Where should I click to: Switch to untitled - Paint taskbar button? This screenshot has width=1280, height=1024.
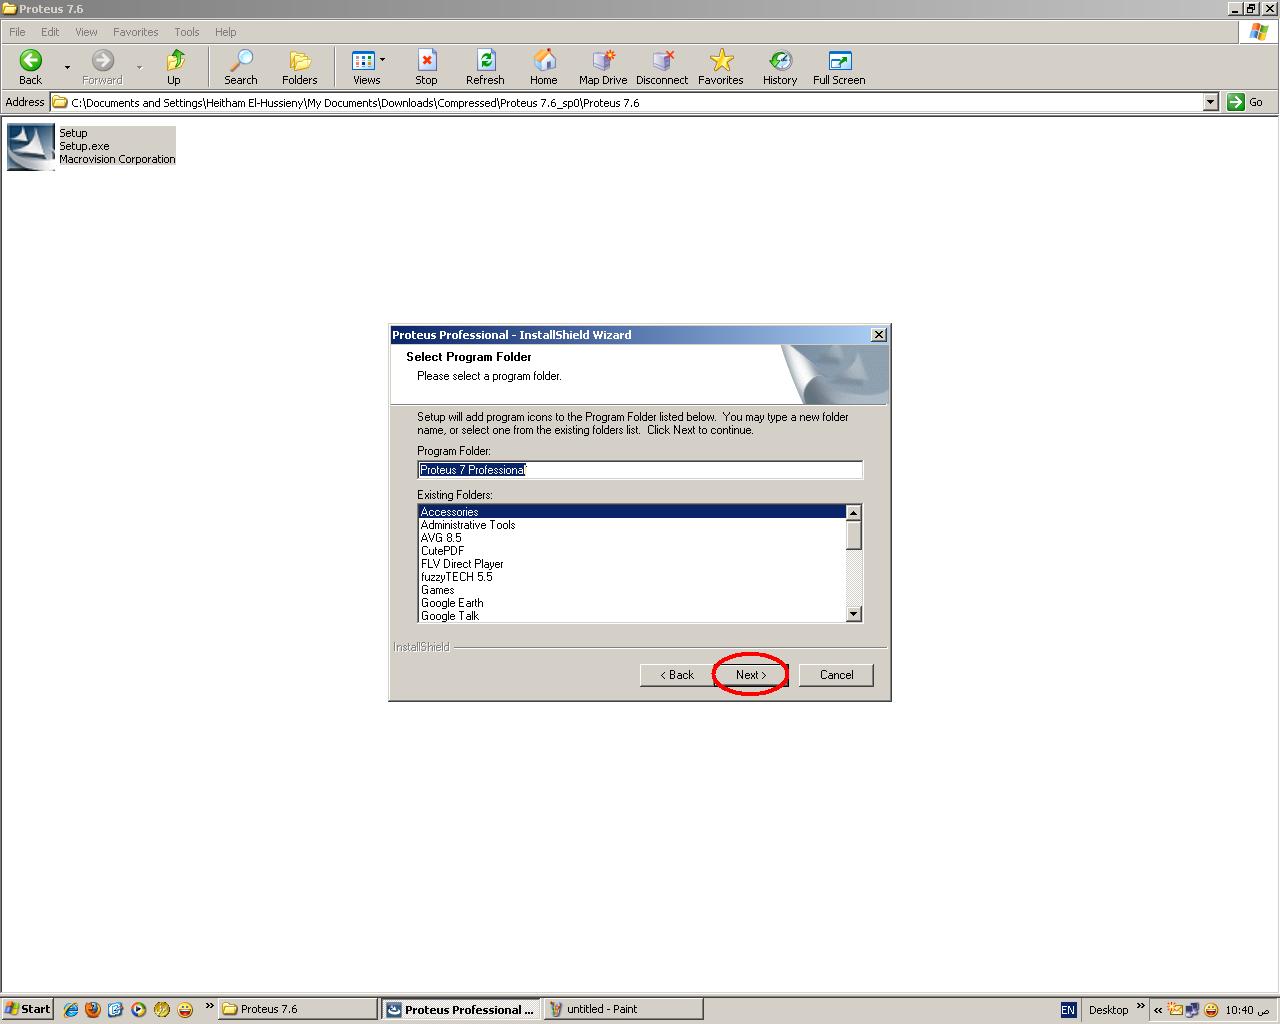tap(622, 1009)
